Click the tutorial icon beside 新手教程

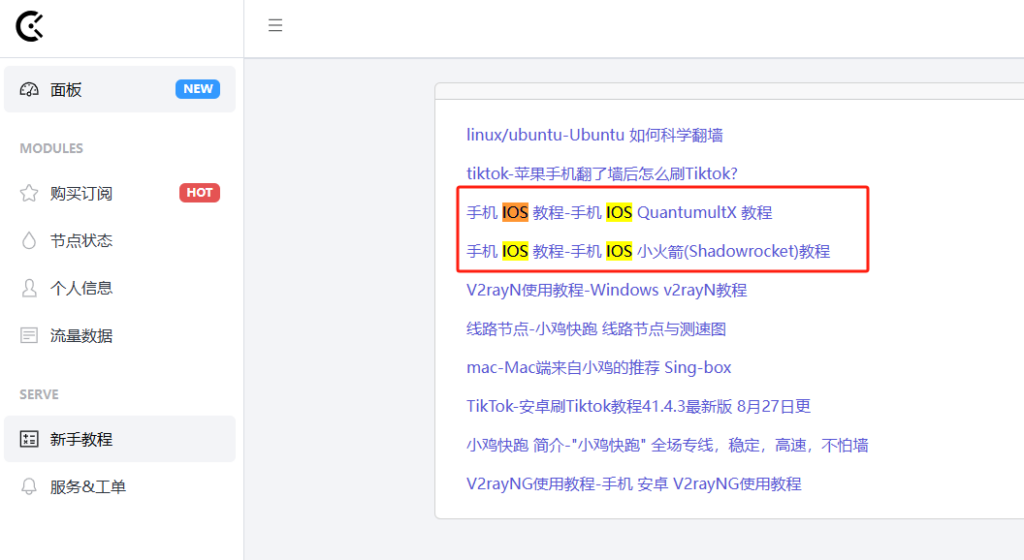pos(29,439)
